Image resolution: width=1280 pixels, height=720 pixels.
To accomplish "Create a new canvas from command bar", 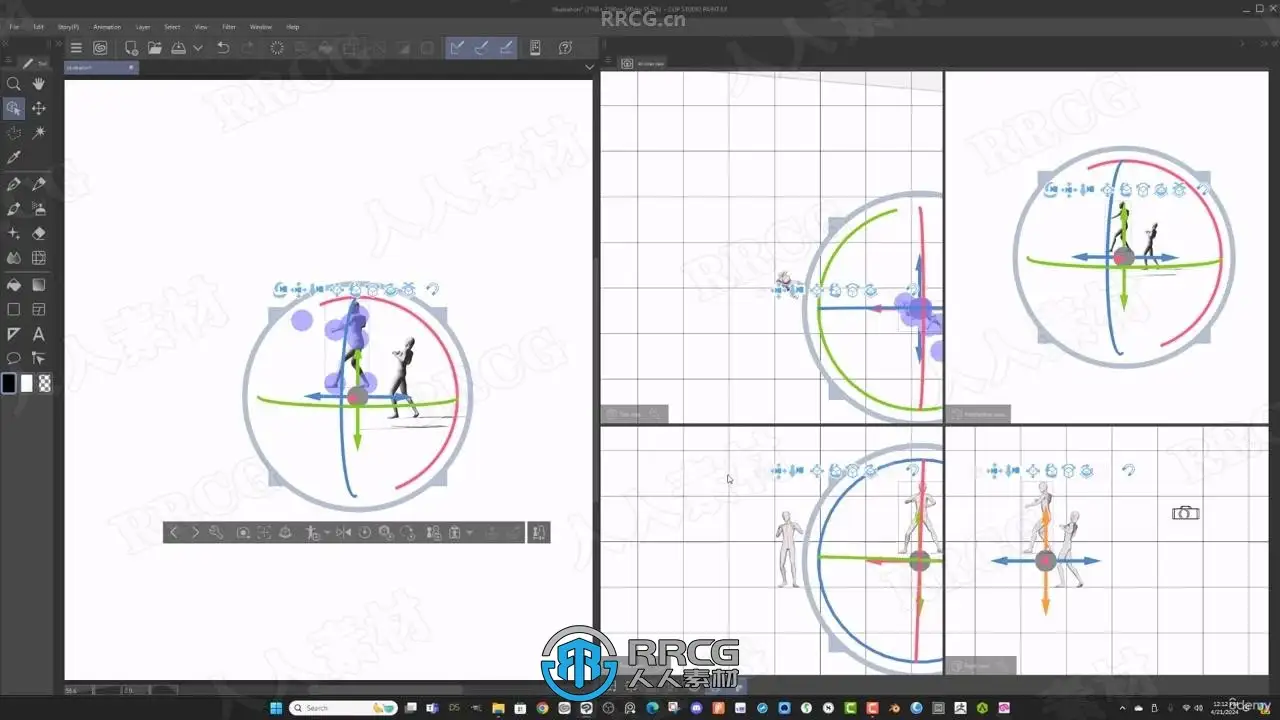I will tap(131, 48).
